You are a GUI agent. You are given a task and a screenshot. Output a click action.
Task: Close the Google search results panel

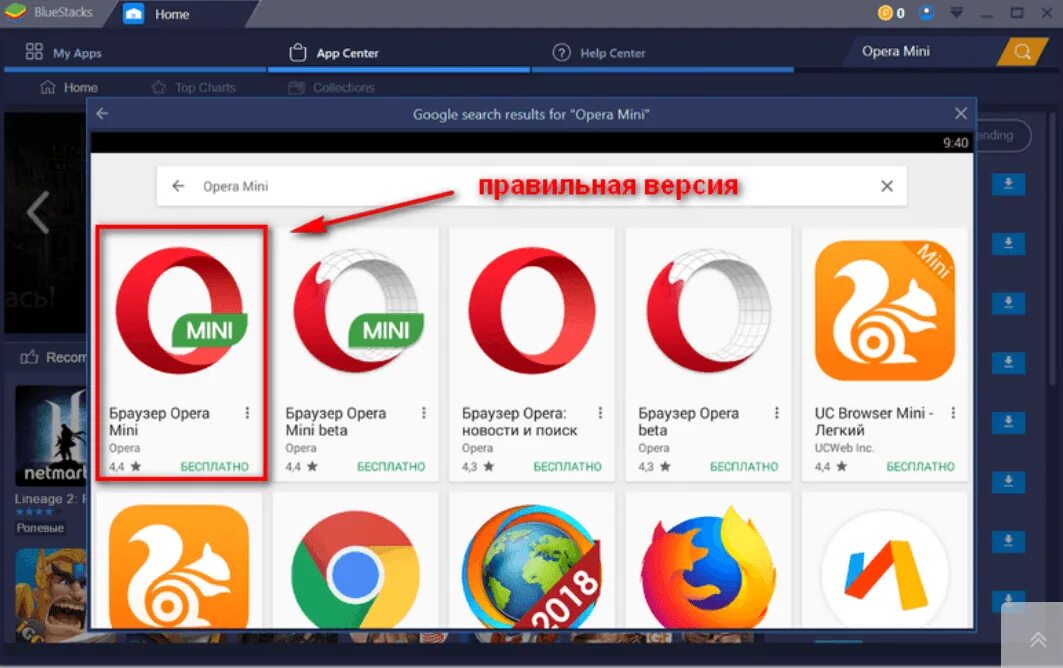coord(961,114)
